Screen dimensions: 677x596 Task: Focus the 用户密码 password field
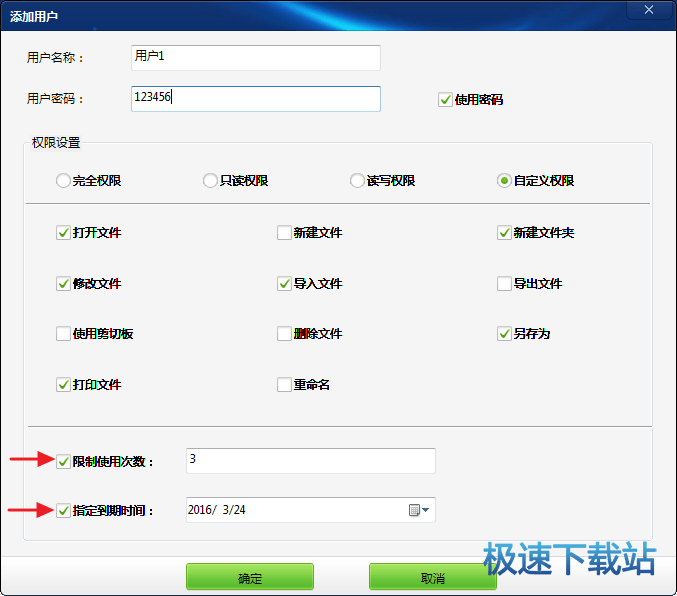(256, 99)
